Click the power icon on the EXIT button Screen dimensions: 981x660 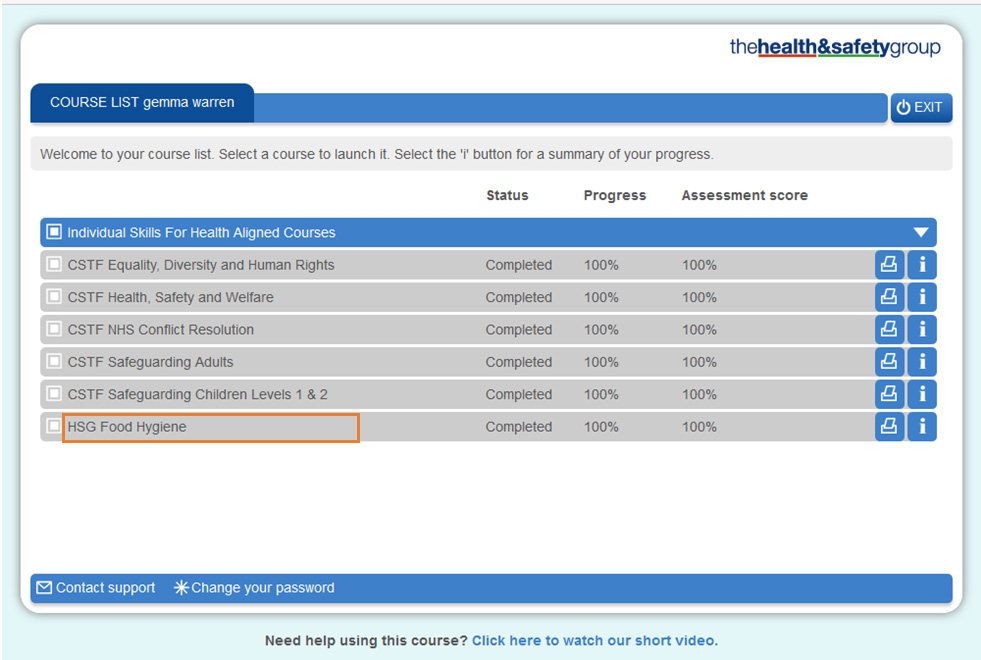click(903, 107)
